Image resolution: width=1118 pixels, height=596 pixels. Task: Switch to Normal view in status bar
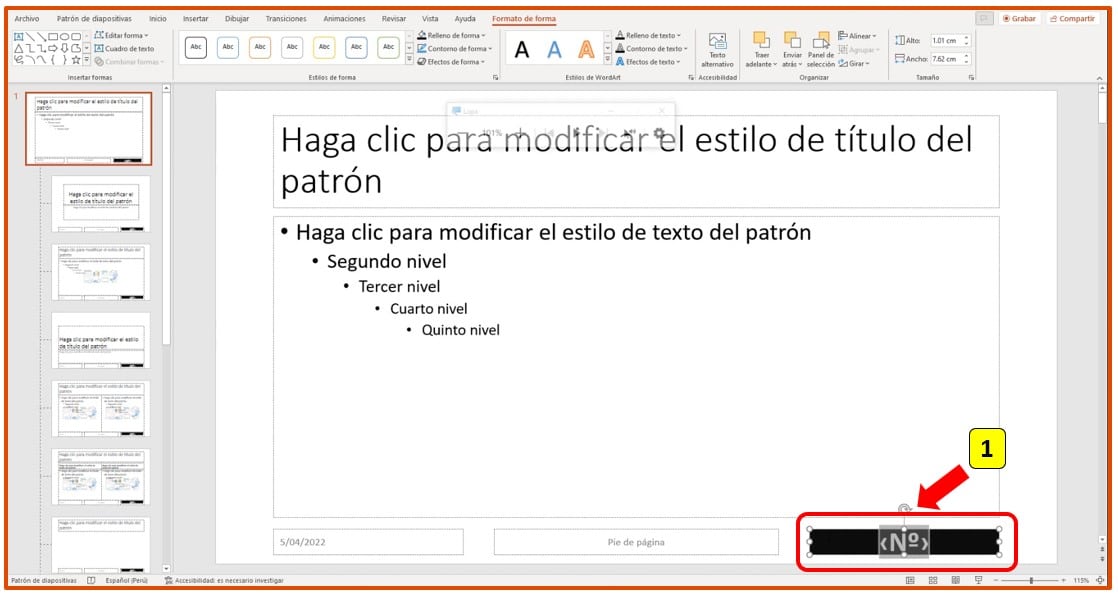coord(910,579)
